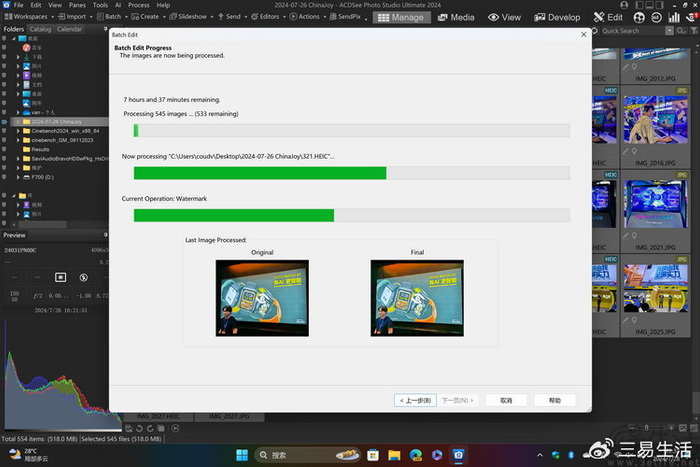Viewport: 700px width, 467px height.
Task: Open the Quick Search dropdown arrow
Action: click(669, 31)
